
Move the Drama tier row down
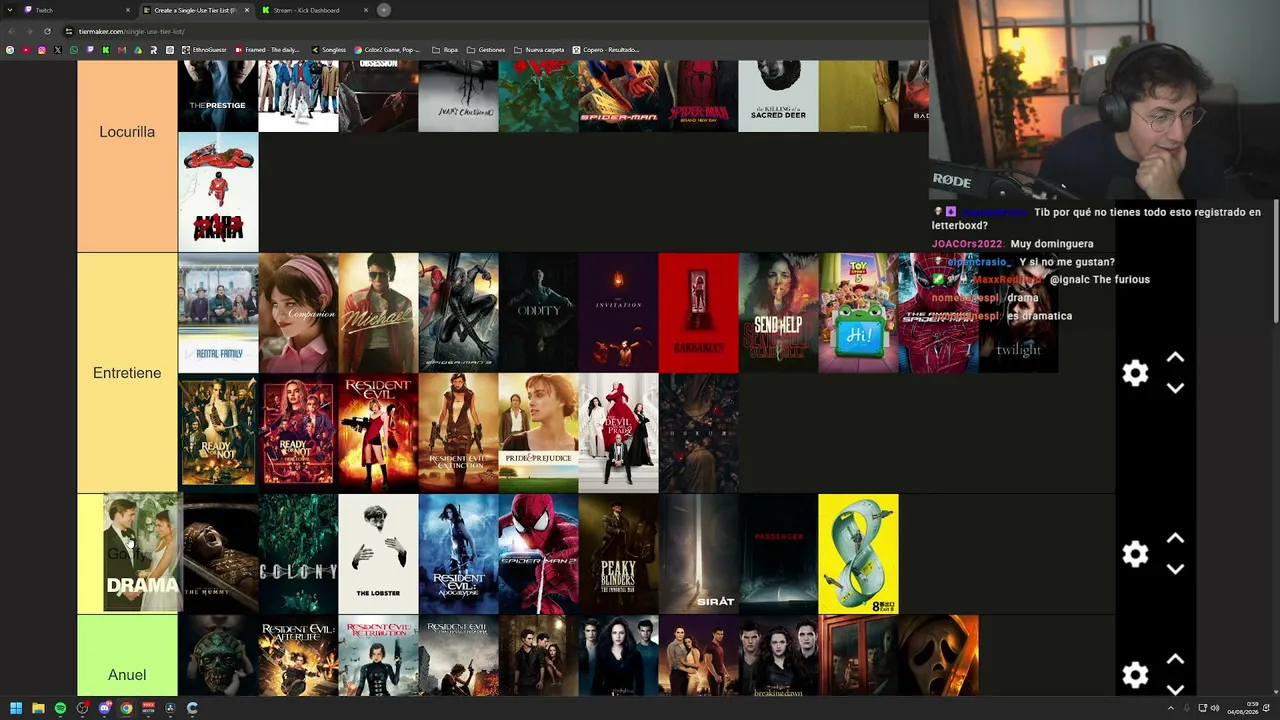(x=1175, y=569)
